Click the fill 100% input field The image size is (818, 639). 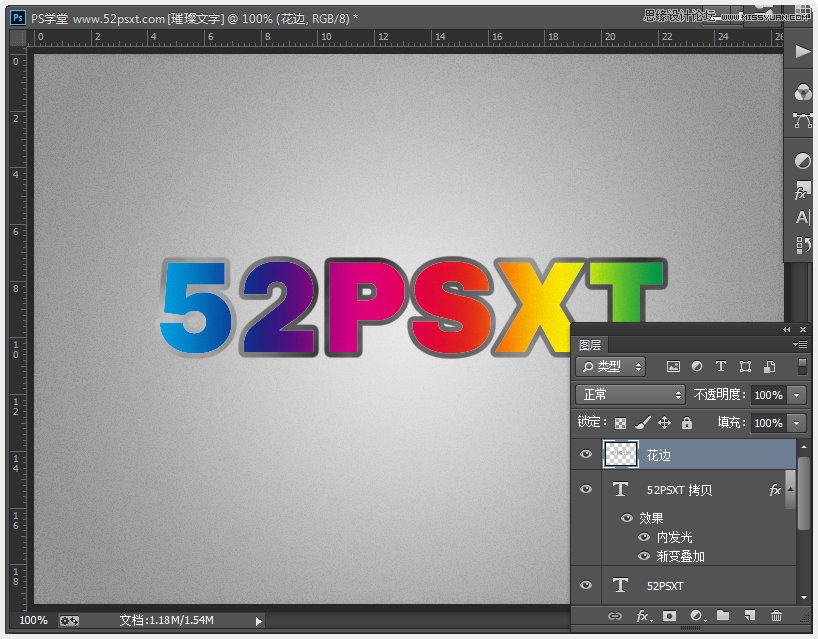769,423
